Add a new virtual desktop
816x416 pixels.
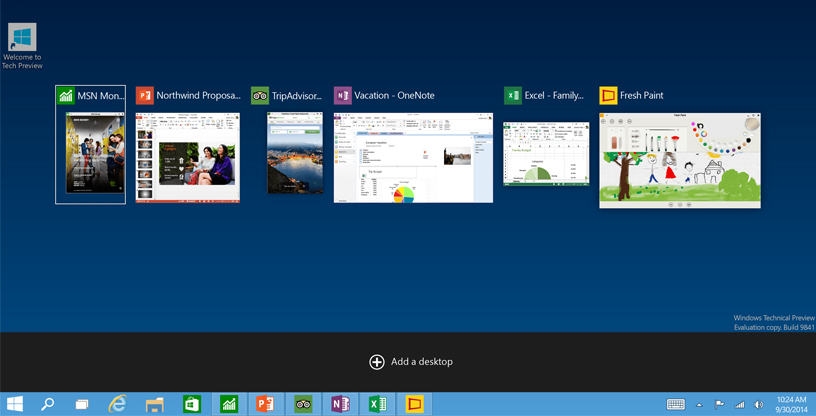410,362
